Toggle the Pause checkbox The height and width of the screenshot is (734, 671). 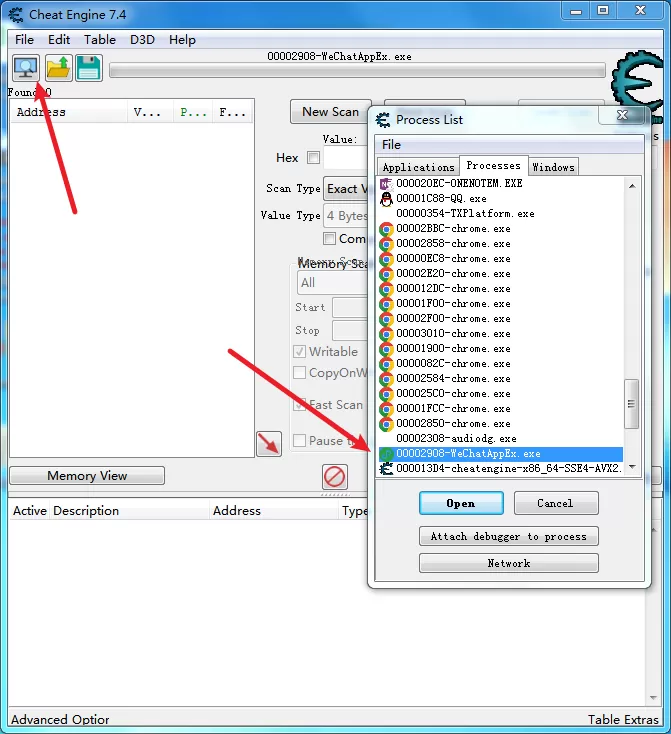click(x=299, y=440)
